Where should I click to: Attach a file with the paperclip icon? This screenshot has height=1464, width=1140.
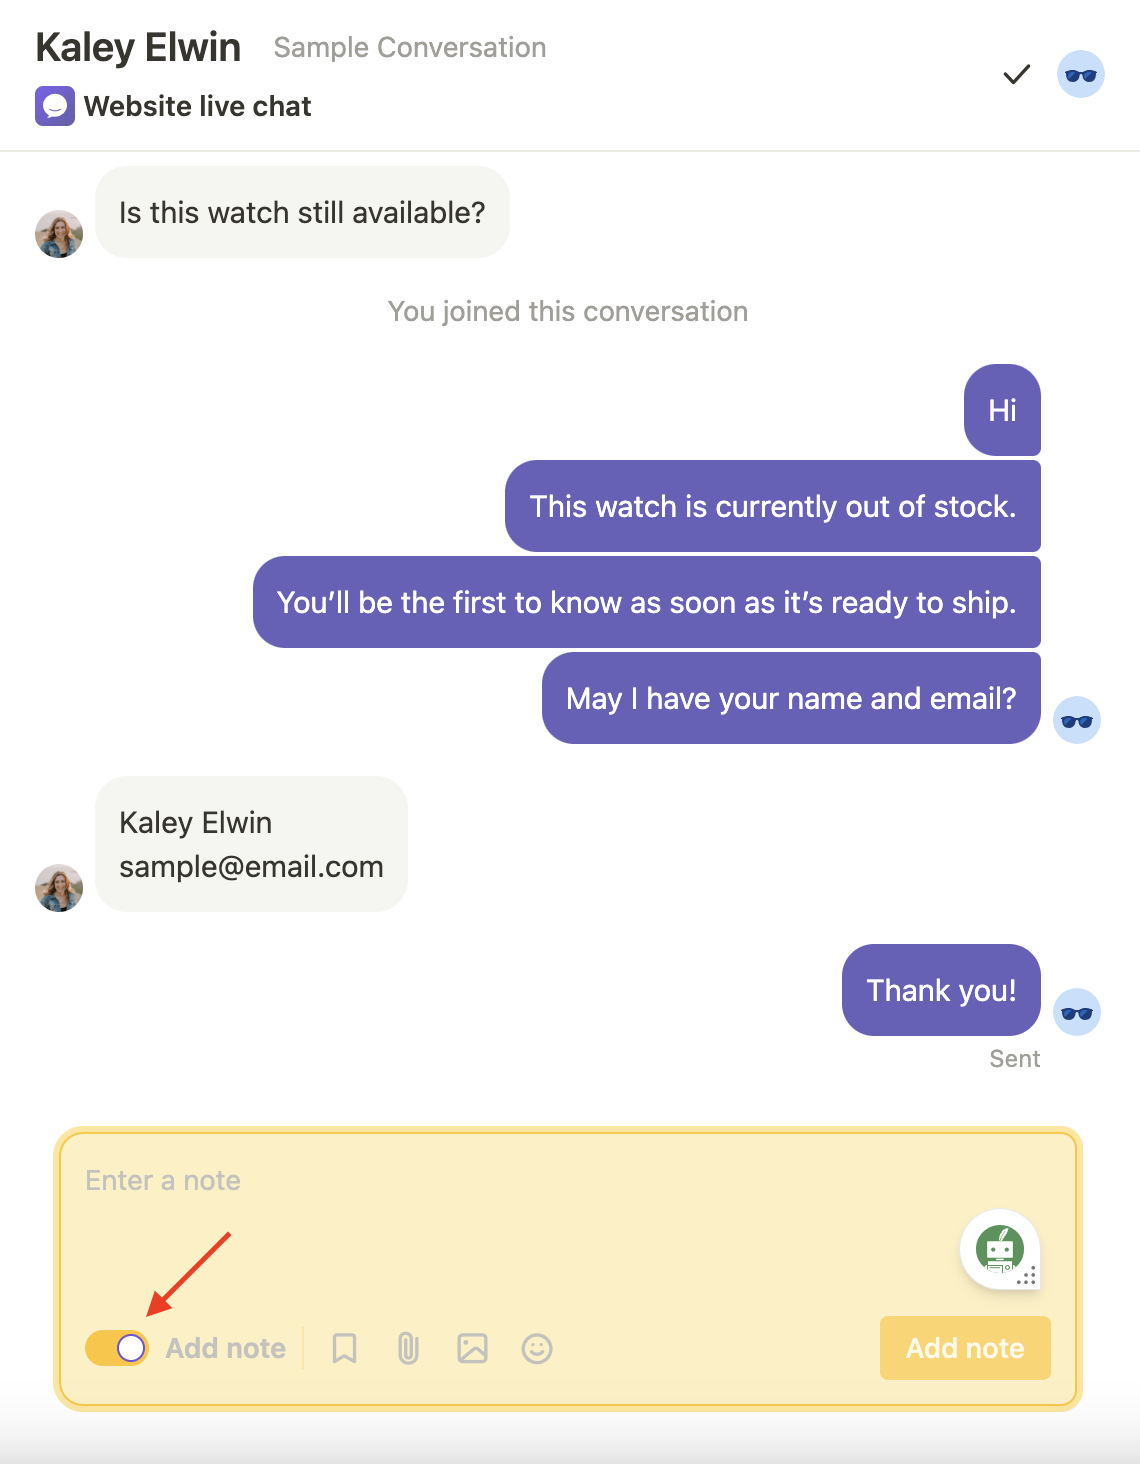click(408, 1348)
